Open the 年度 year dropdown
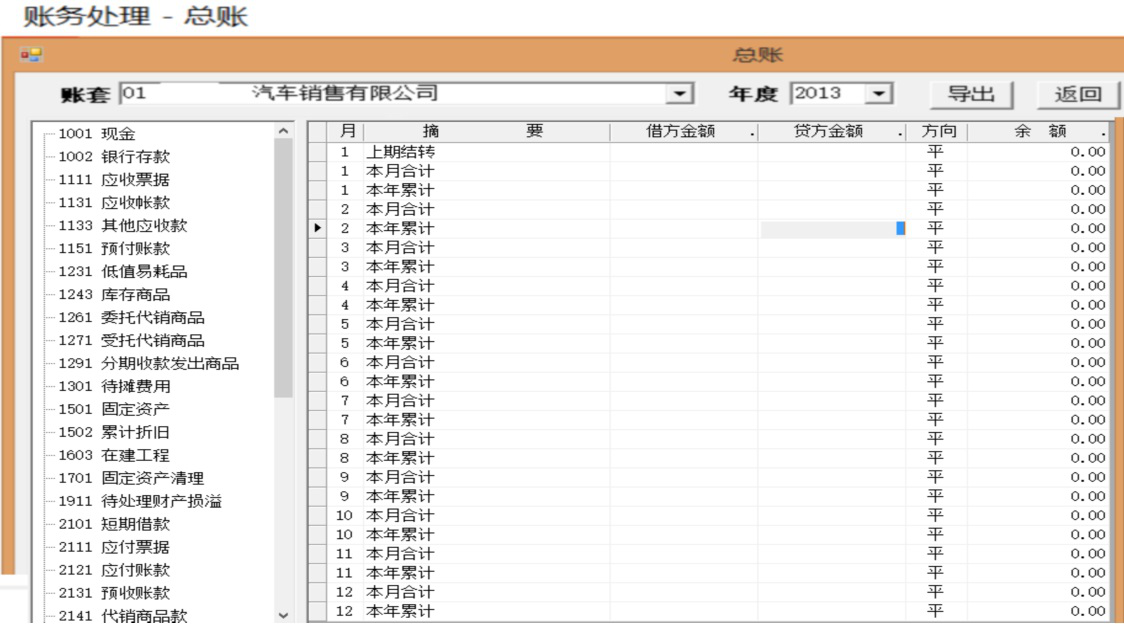This screenshot has height=624, width=1124. coord(878,93)
